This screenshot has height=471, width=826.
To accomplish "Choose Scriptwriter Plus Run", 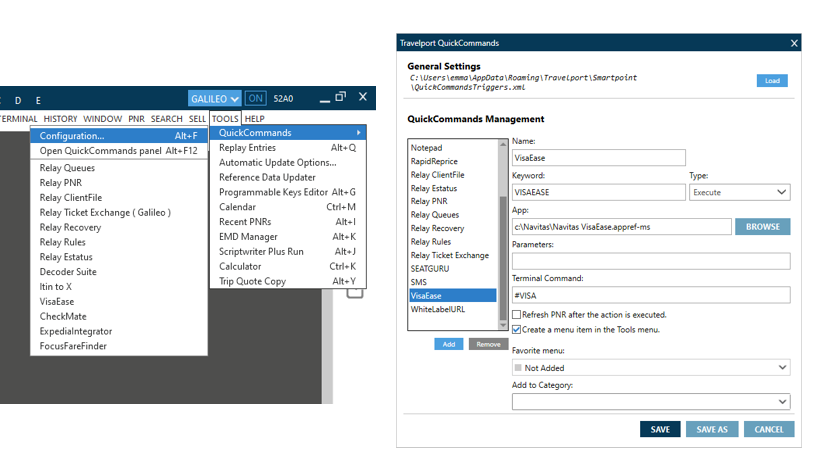I will [x=288, y=251].
